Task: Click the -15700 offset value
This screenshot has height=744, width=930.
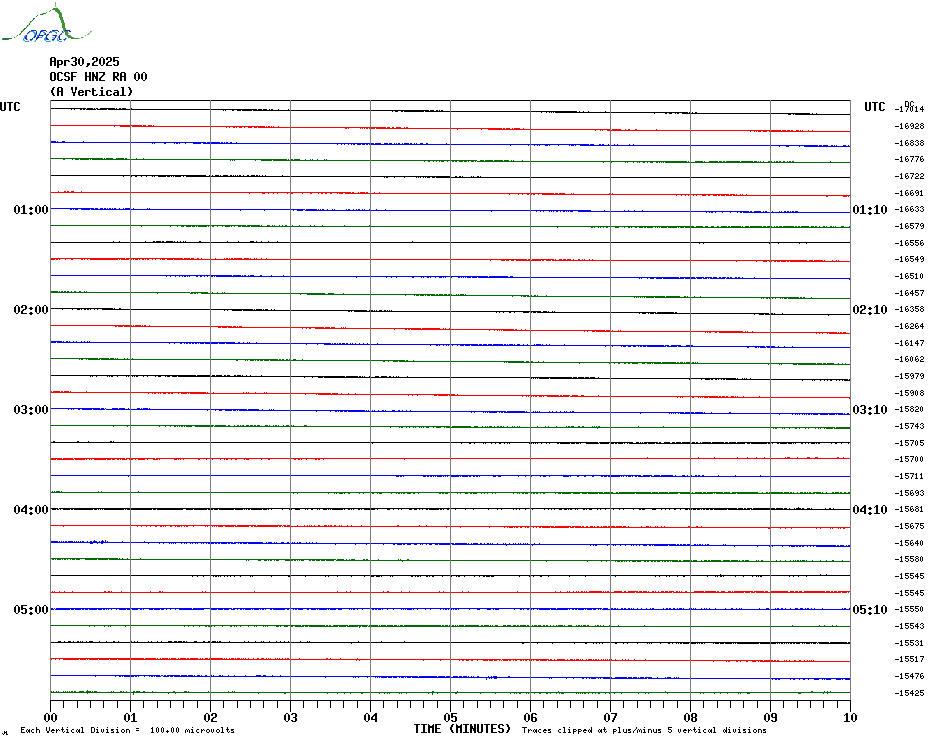Action: (x=909, y=459)
